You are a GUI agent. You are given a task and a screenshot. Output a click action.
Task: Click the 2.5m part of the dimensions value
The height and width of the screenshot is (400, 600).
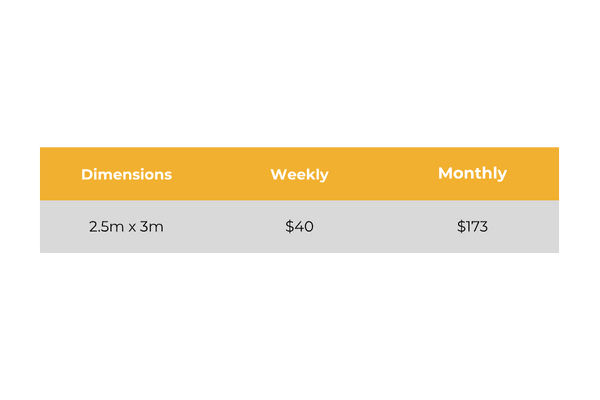[x=106, y=227]
